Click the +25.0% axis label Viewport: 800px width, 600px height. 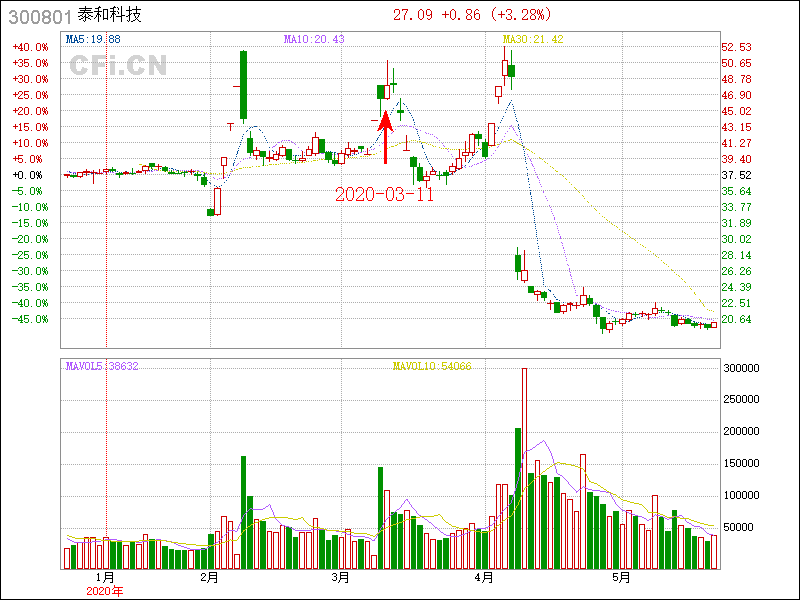point(31,95)
